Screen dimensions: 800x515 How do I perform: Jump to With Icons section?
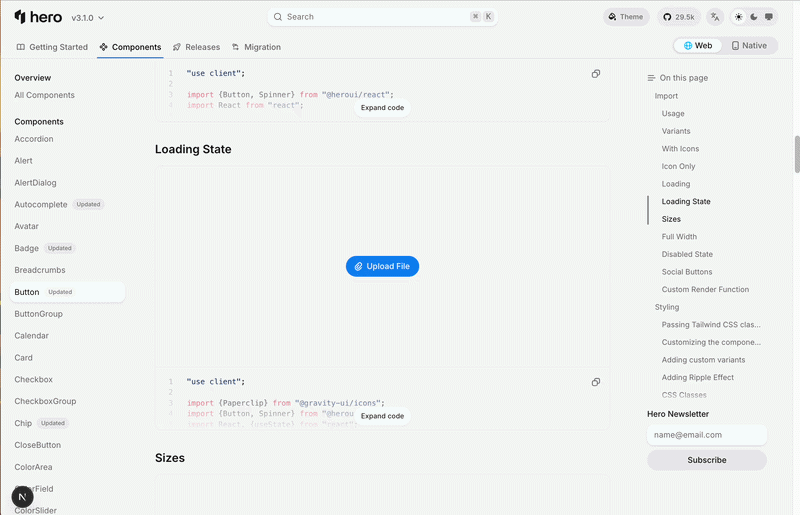click(x=680, y=149)
